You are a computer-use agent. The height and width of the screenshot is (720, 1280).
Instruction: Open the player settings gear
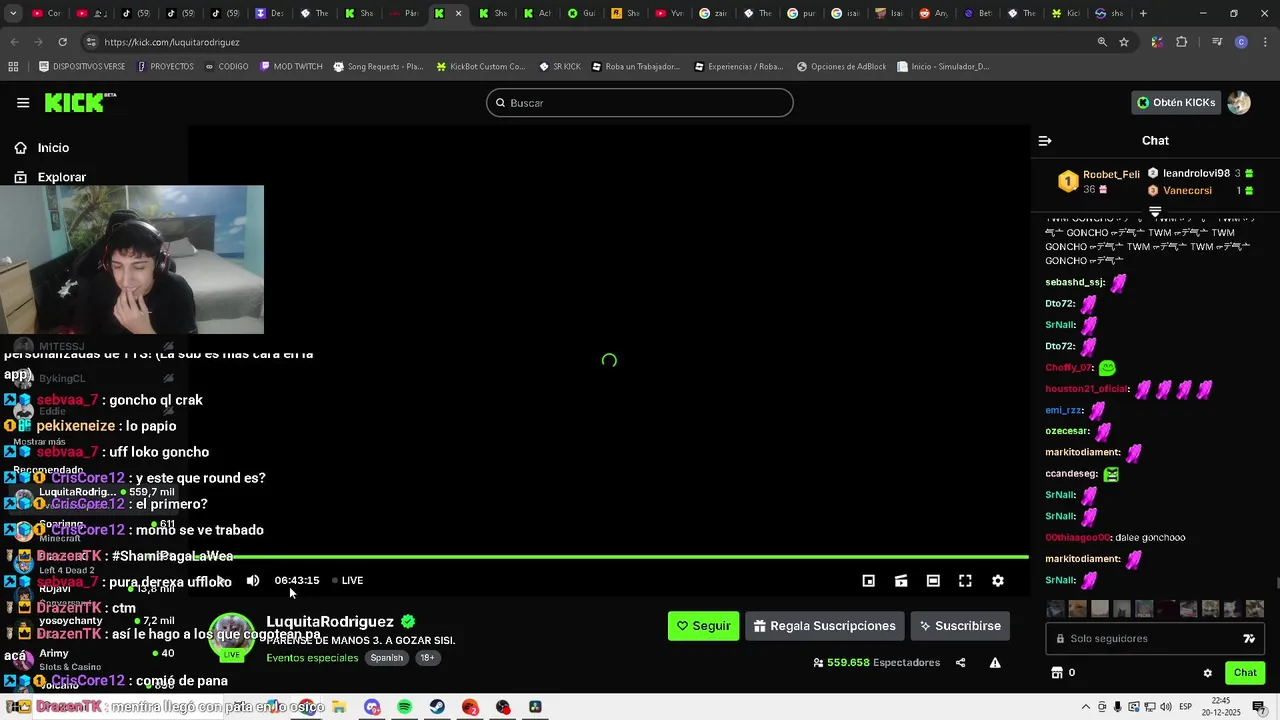997,580
